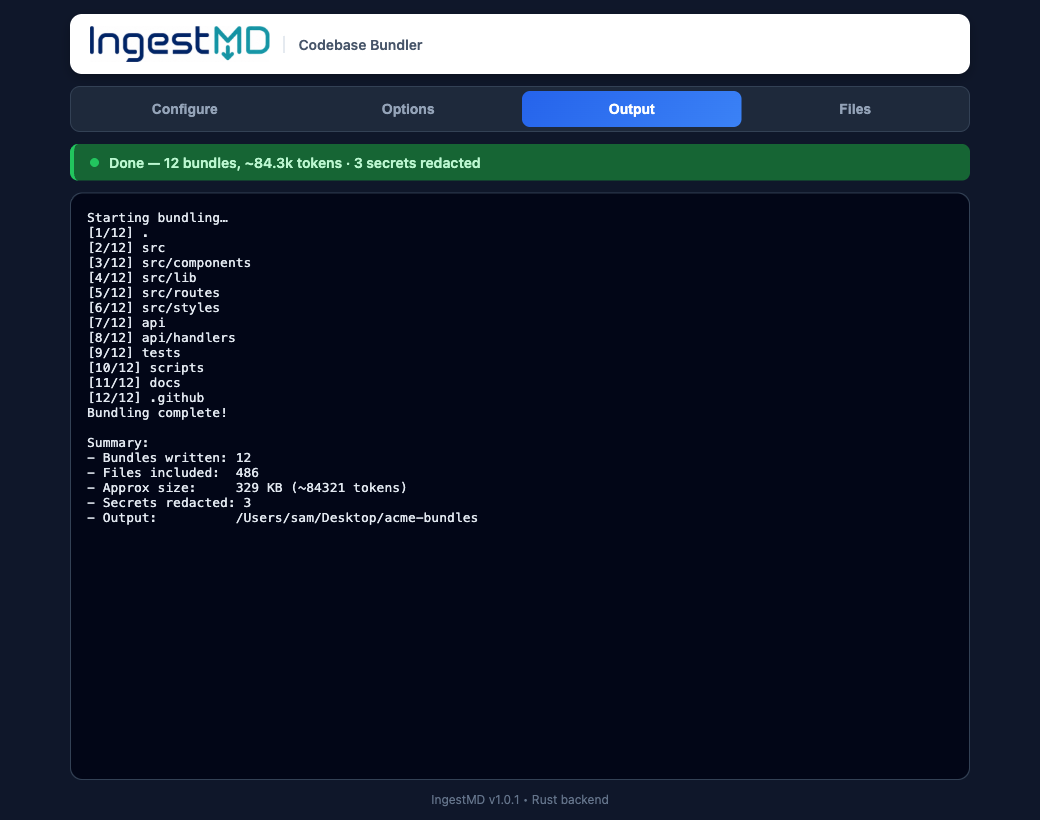Click the '[6/12] src/styles' log line
This screenshot has width=1040, height=820.
point(153,308)
